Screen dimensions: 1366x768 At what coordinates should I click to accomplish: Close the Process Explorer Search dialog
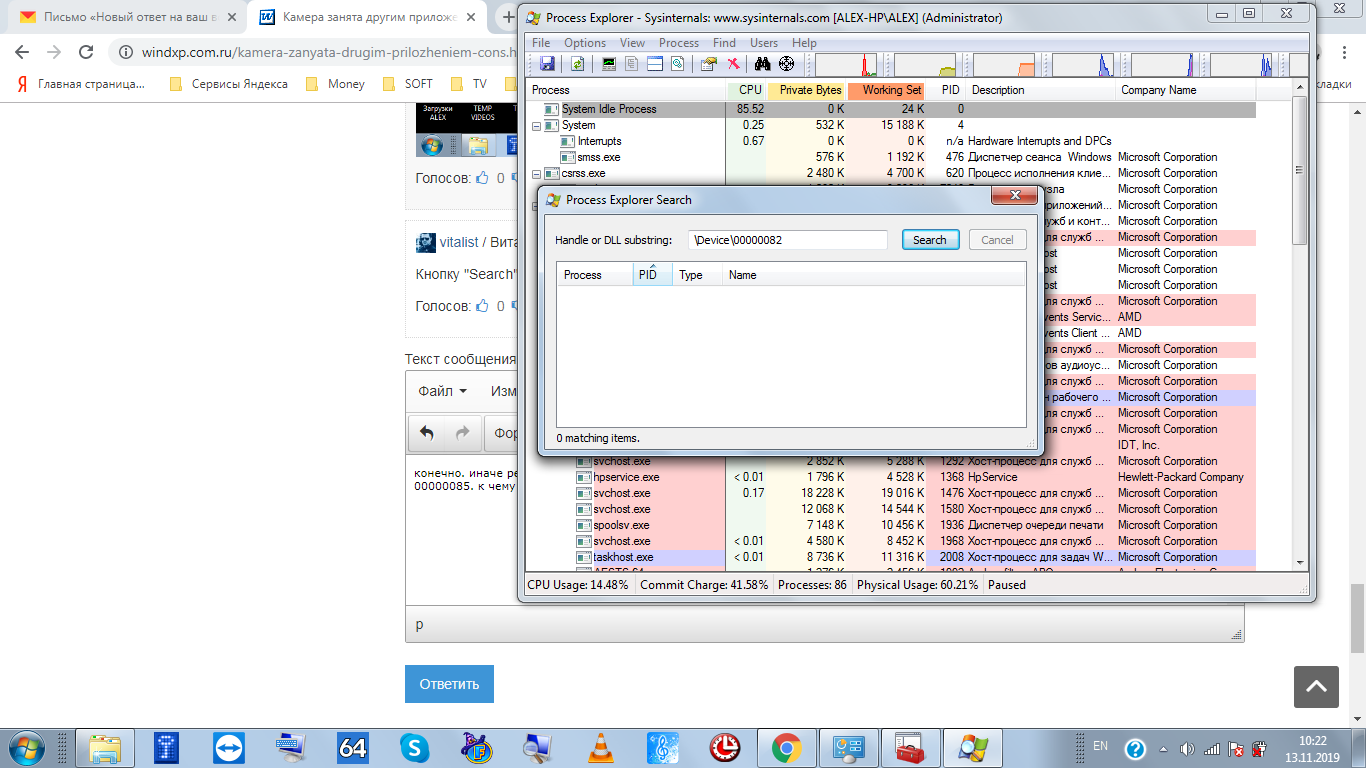(x=1014, y=197)
